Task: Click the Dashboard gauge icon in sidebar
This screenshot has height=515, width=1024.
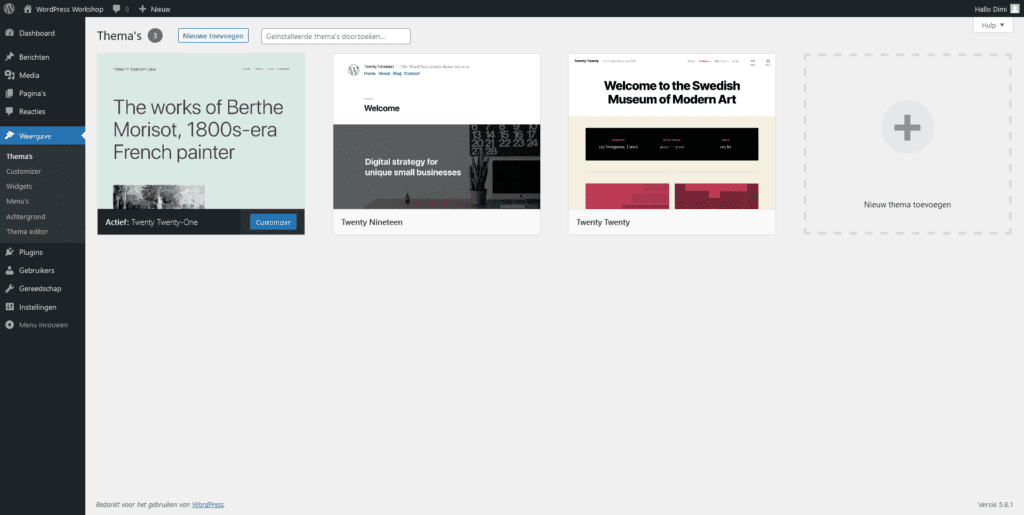Action: click(10, 33)
